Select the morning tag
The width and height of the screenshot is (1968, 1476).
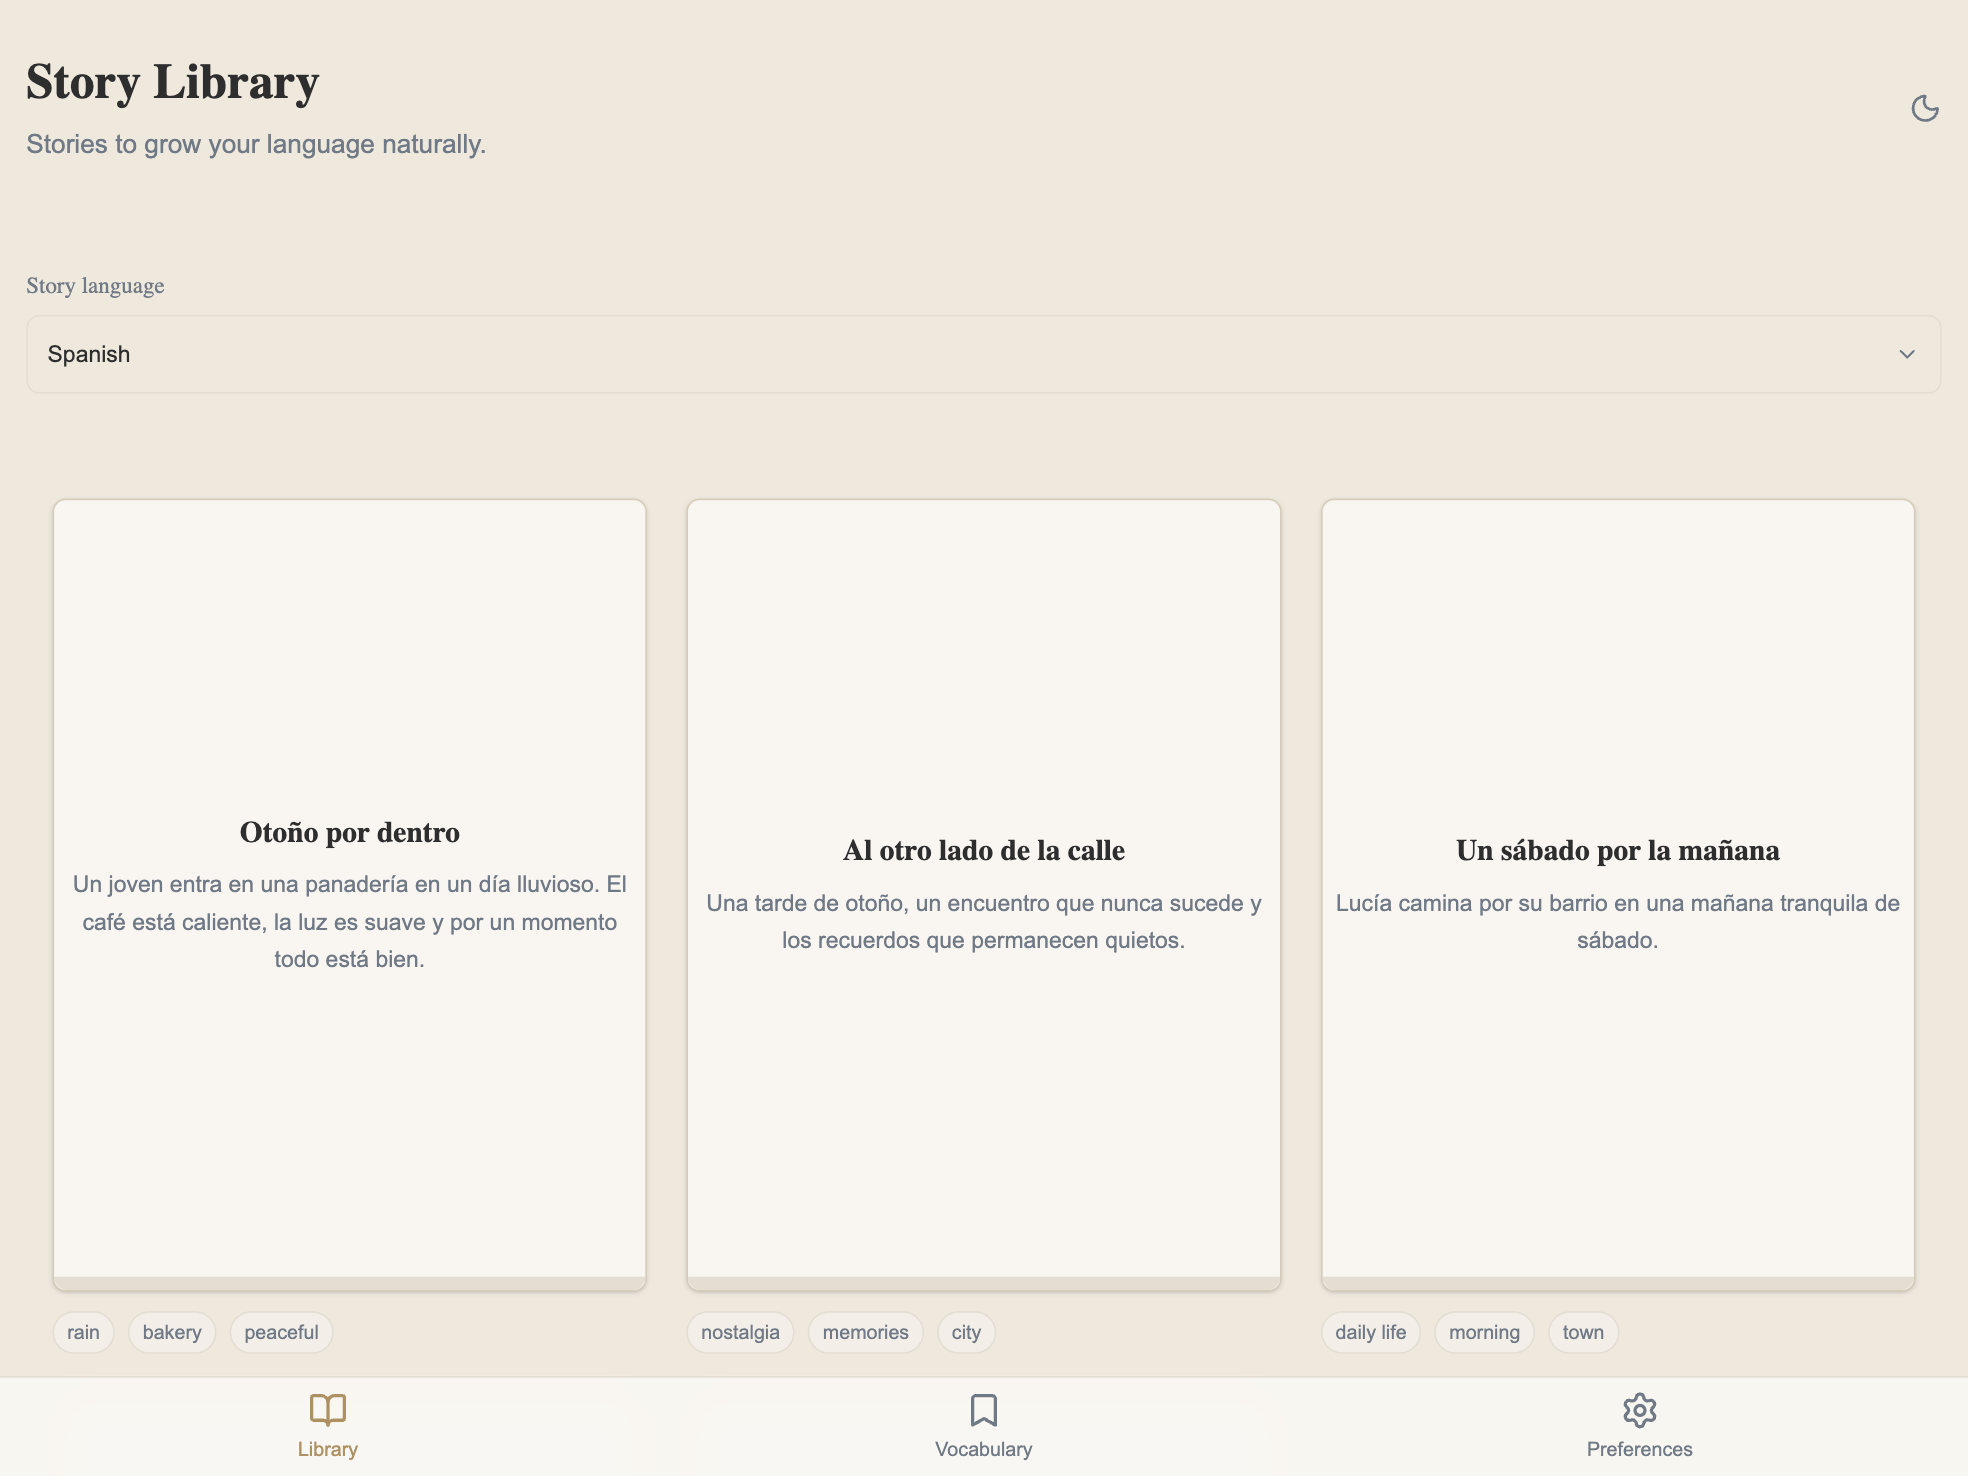[x=1484, y=1332]
